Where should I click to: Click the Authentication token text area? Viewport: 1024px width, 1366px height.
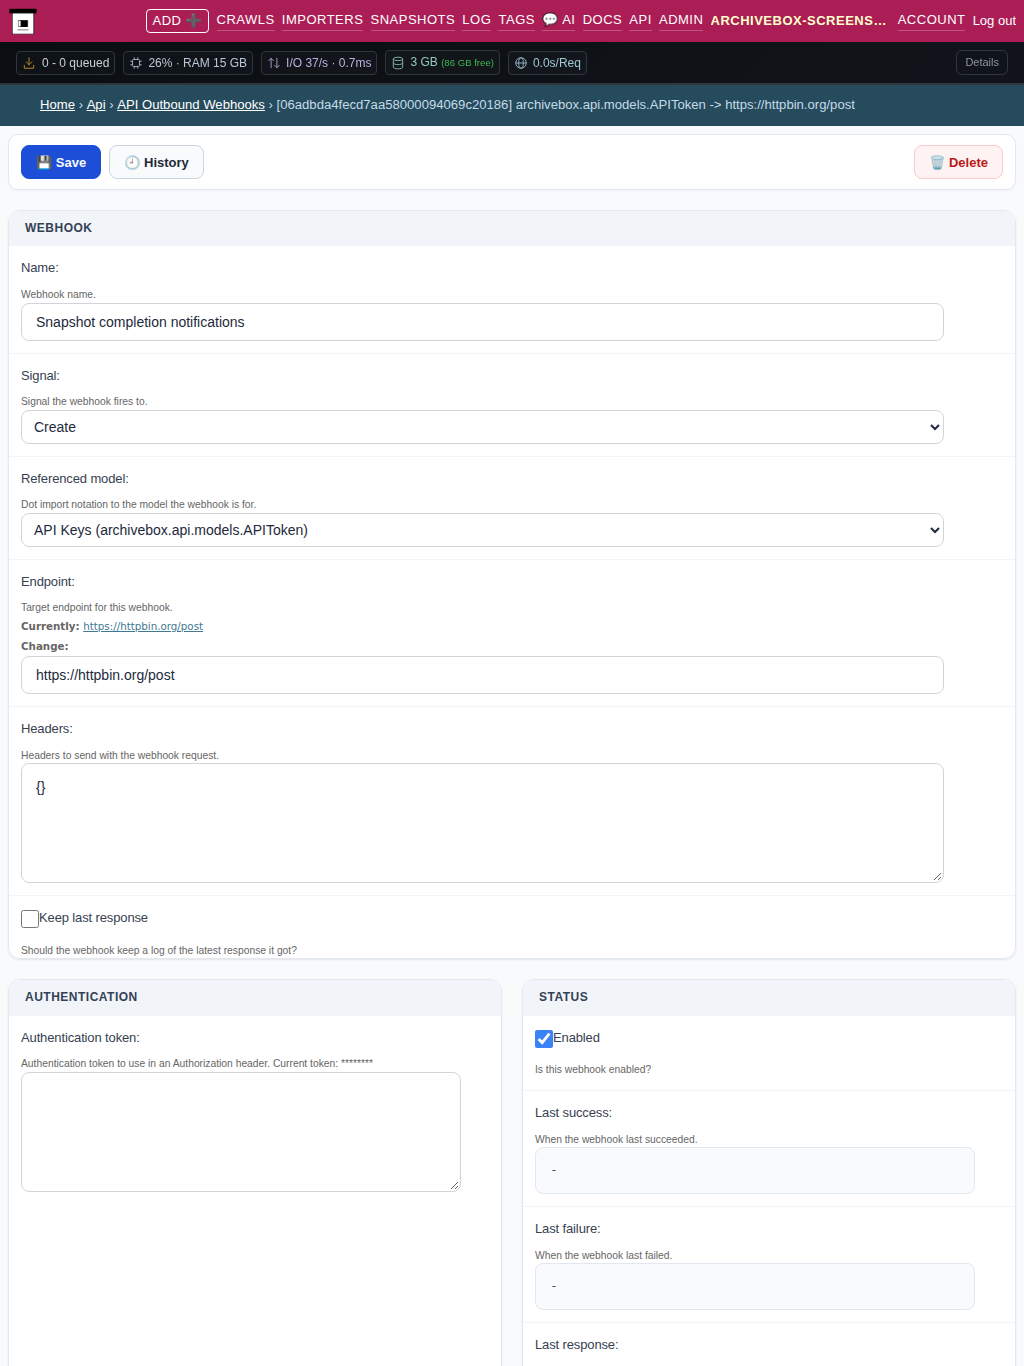coord(241,1132)
